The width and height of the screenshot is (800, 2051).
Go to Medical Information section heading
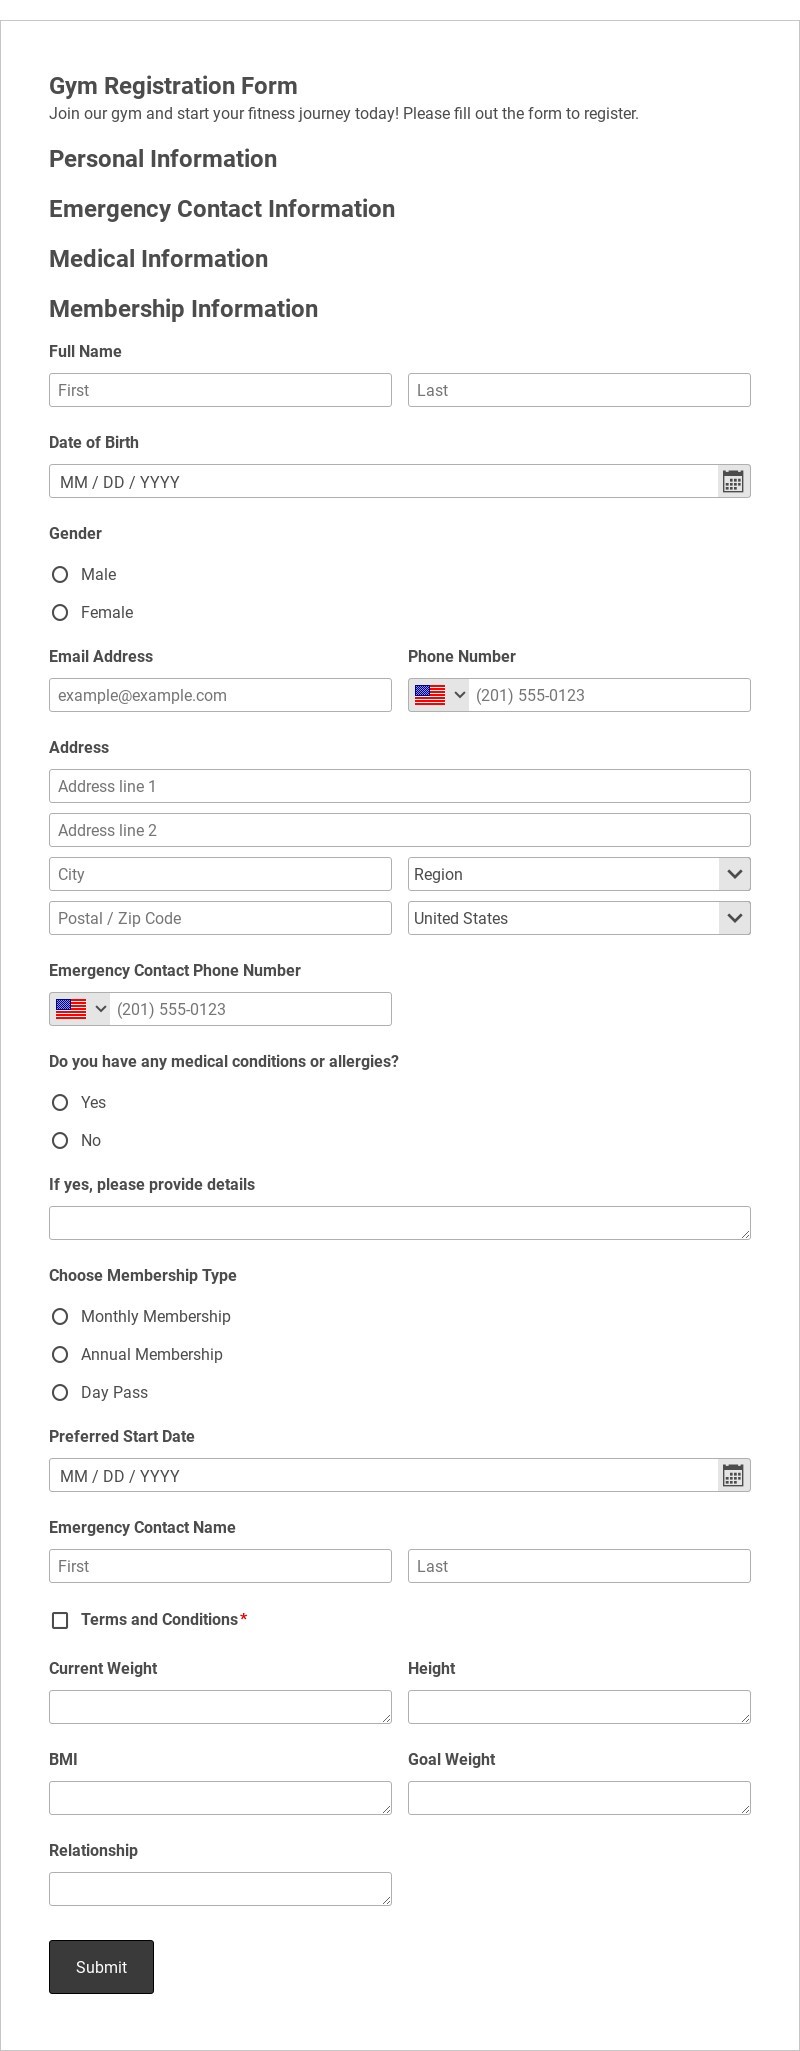click(158, 259)
